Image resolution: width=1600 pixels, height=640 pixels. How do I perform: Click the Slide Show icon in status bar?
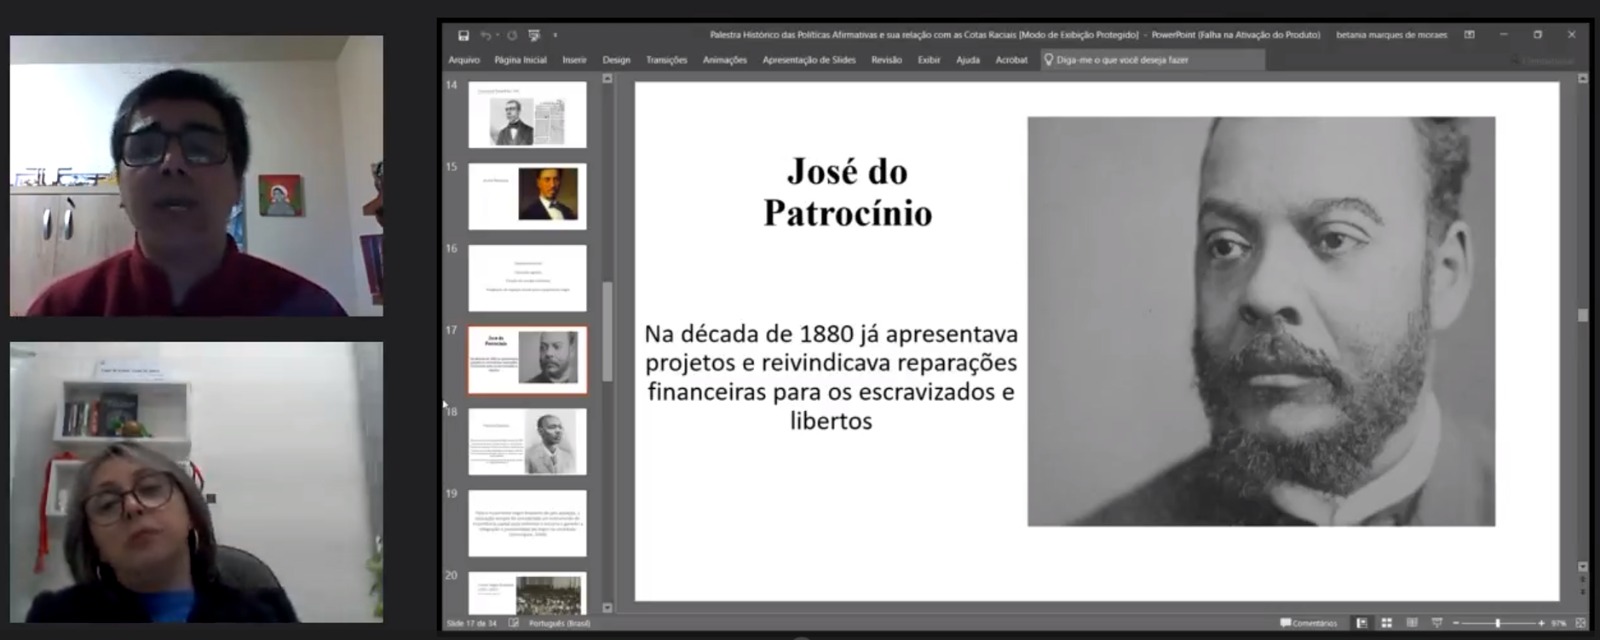click(x=1437, y=623)
